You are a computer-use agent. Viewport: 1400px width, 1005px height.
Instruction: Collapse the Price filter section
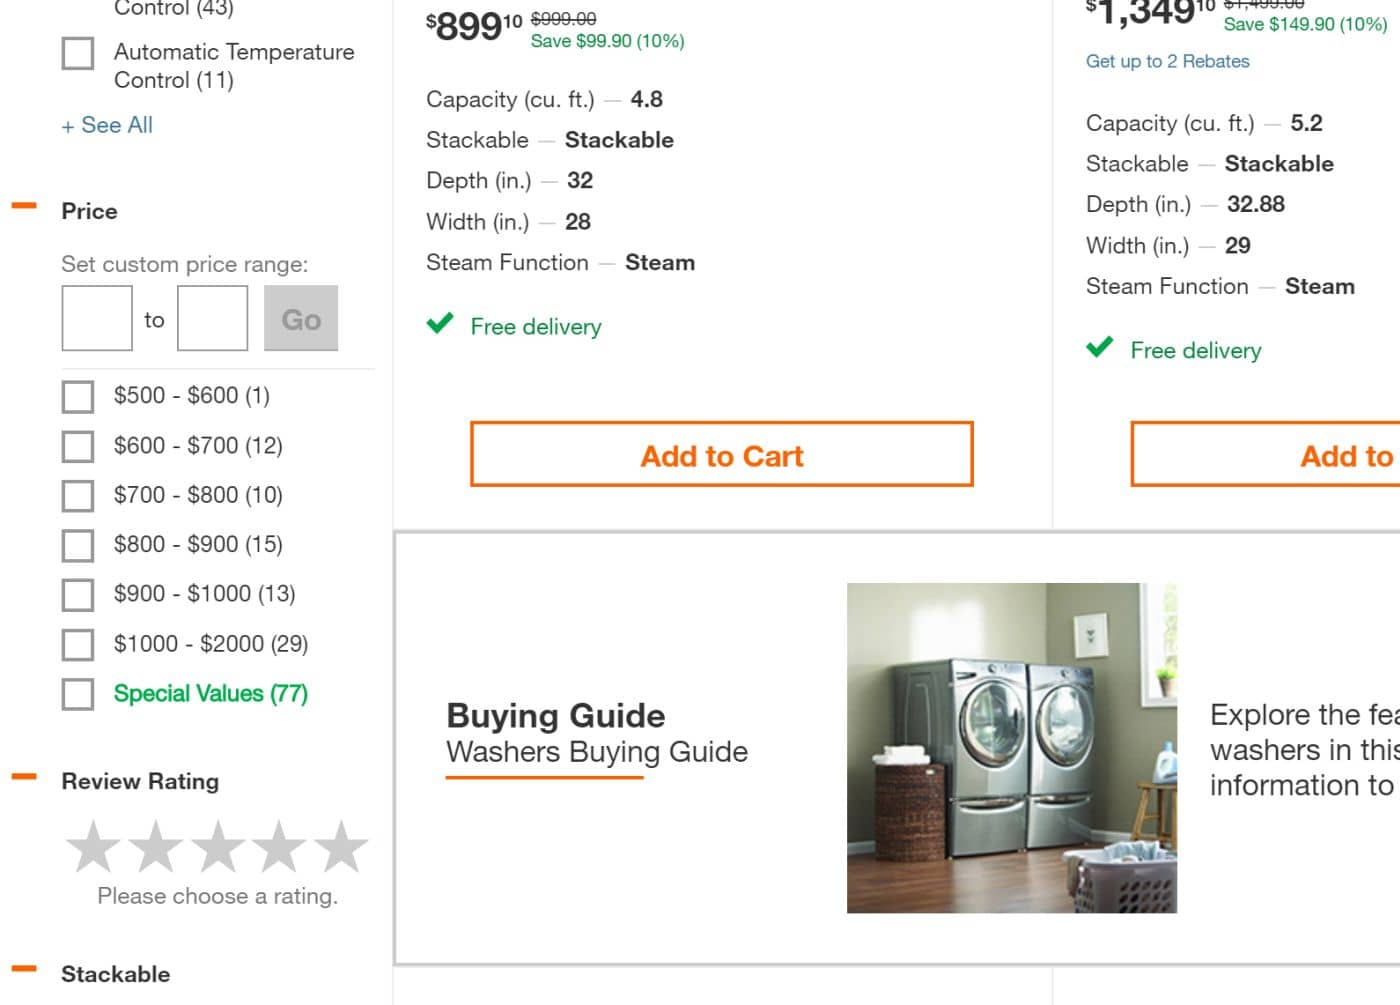[24, 207]
